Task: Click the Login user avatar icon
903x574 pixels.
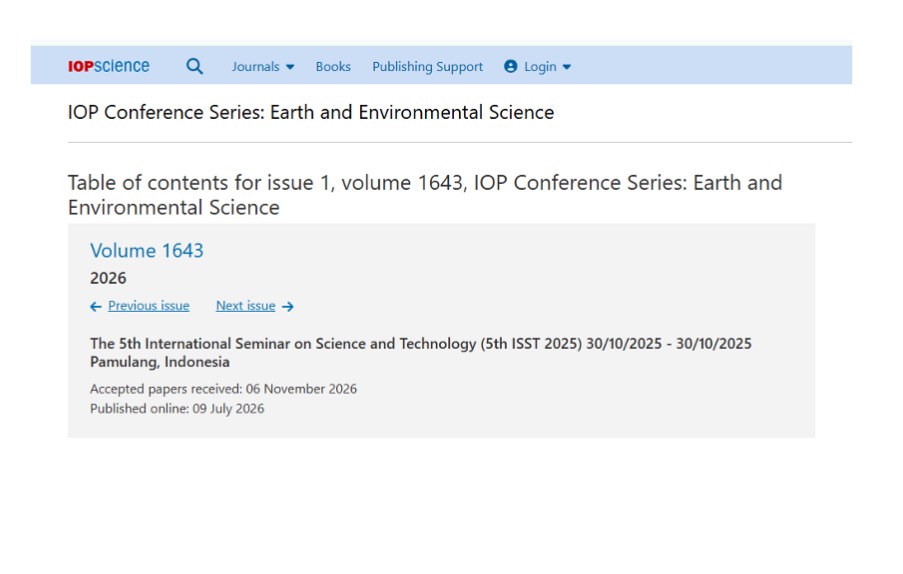Action: coord(510,66)
